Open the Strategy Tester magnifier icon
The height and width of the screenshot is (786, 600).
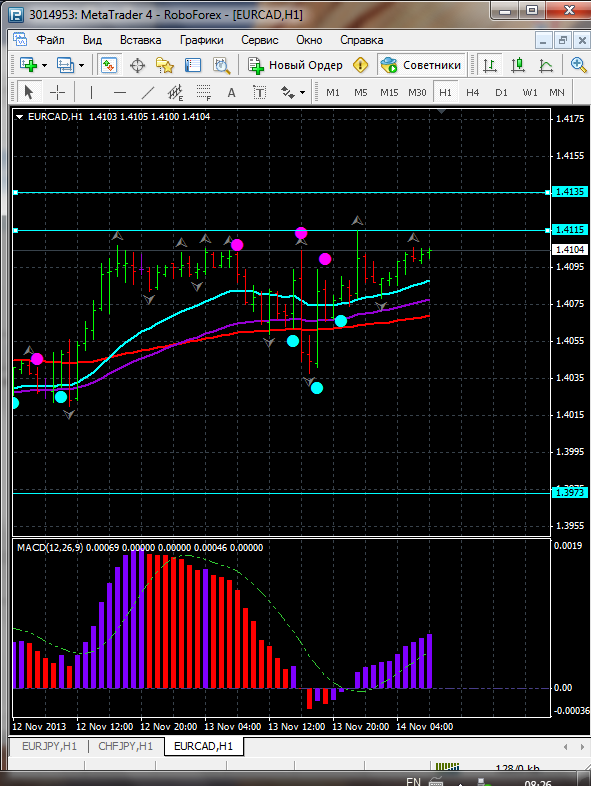point(221,65)
